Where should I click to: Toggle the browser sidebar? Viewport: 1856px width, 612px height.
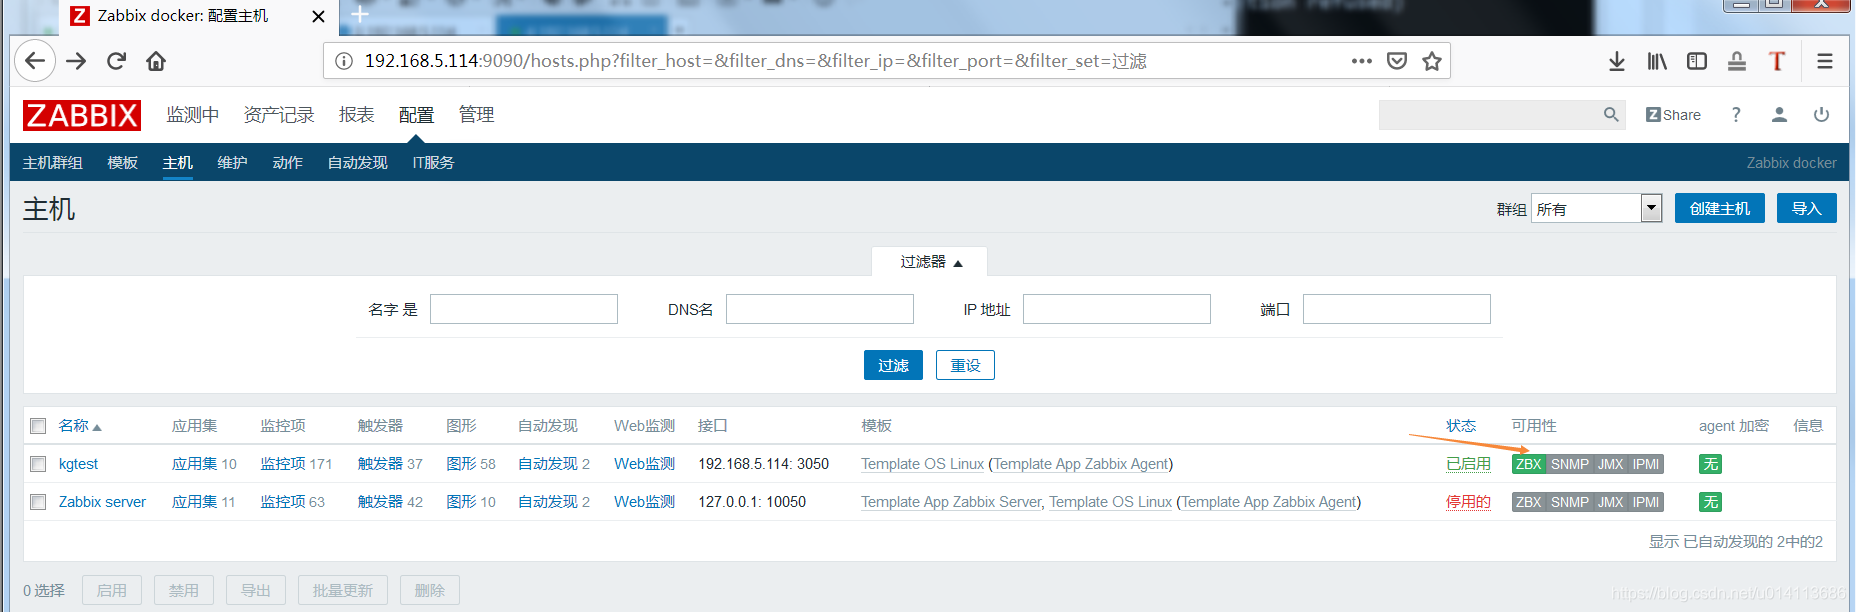[x=1697, y=61]
